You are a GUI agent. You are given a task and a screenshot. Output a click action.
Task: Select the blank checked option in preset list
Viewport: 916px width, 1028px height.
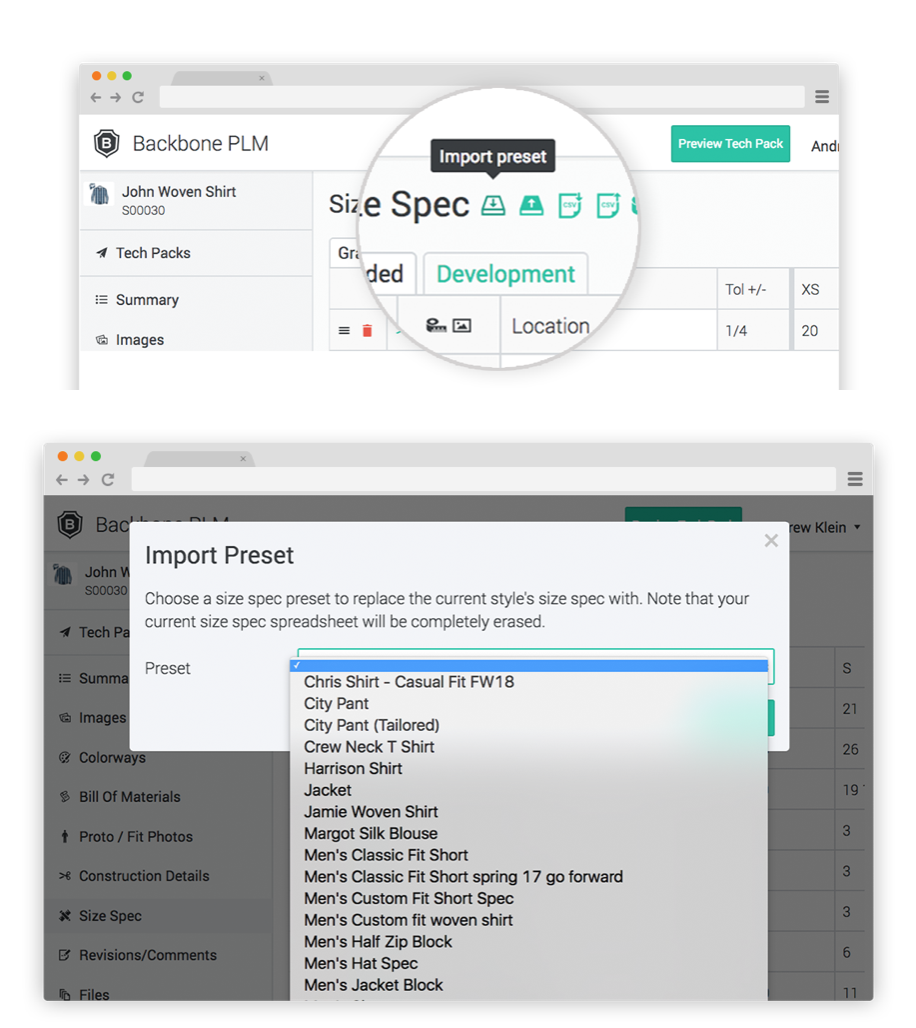[x=528, y=665]
